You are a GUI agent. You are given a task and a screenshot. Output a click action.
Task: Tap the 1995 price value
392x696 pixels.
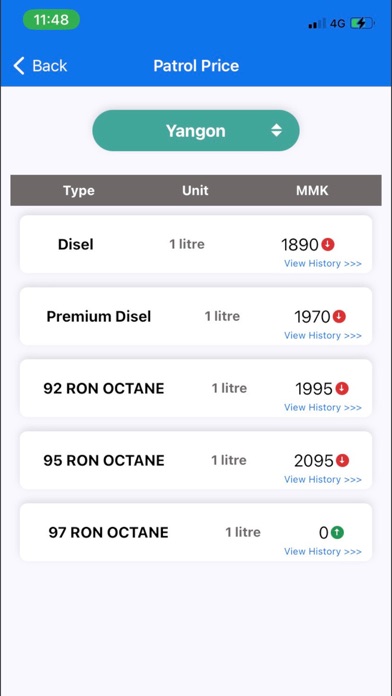pos(314,389)
